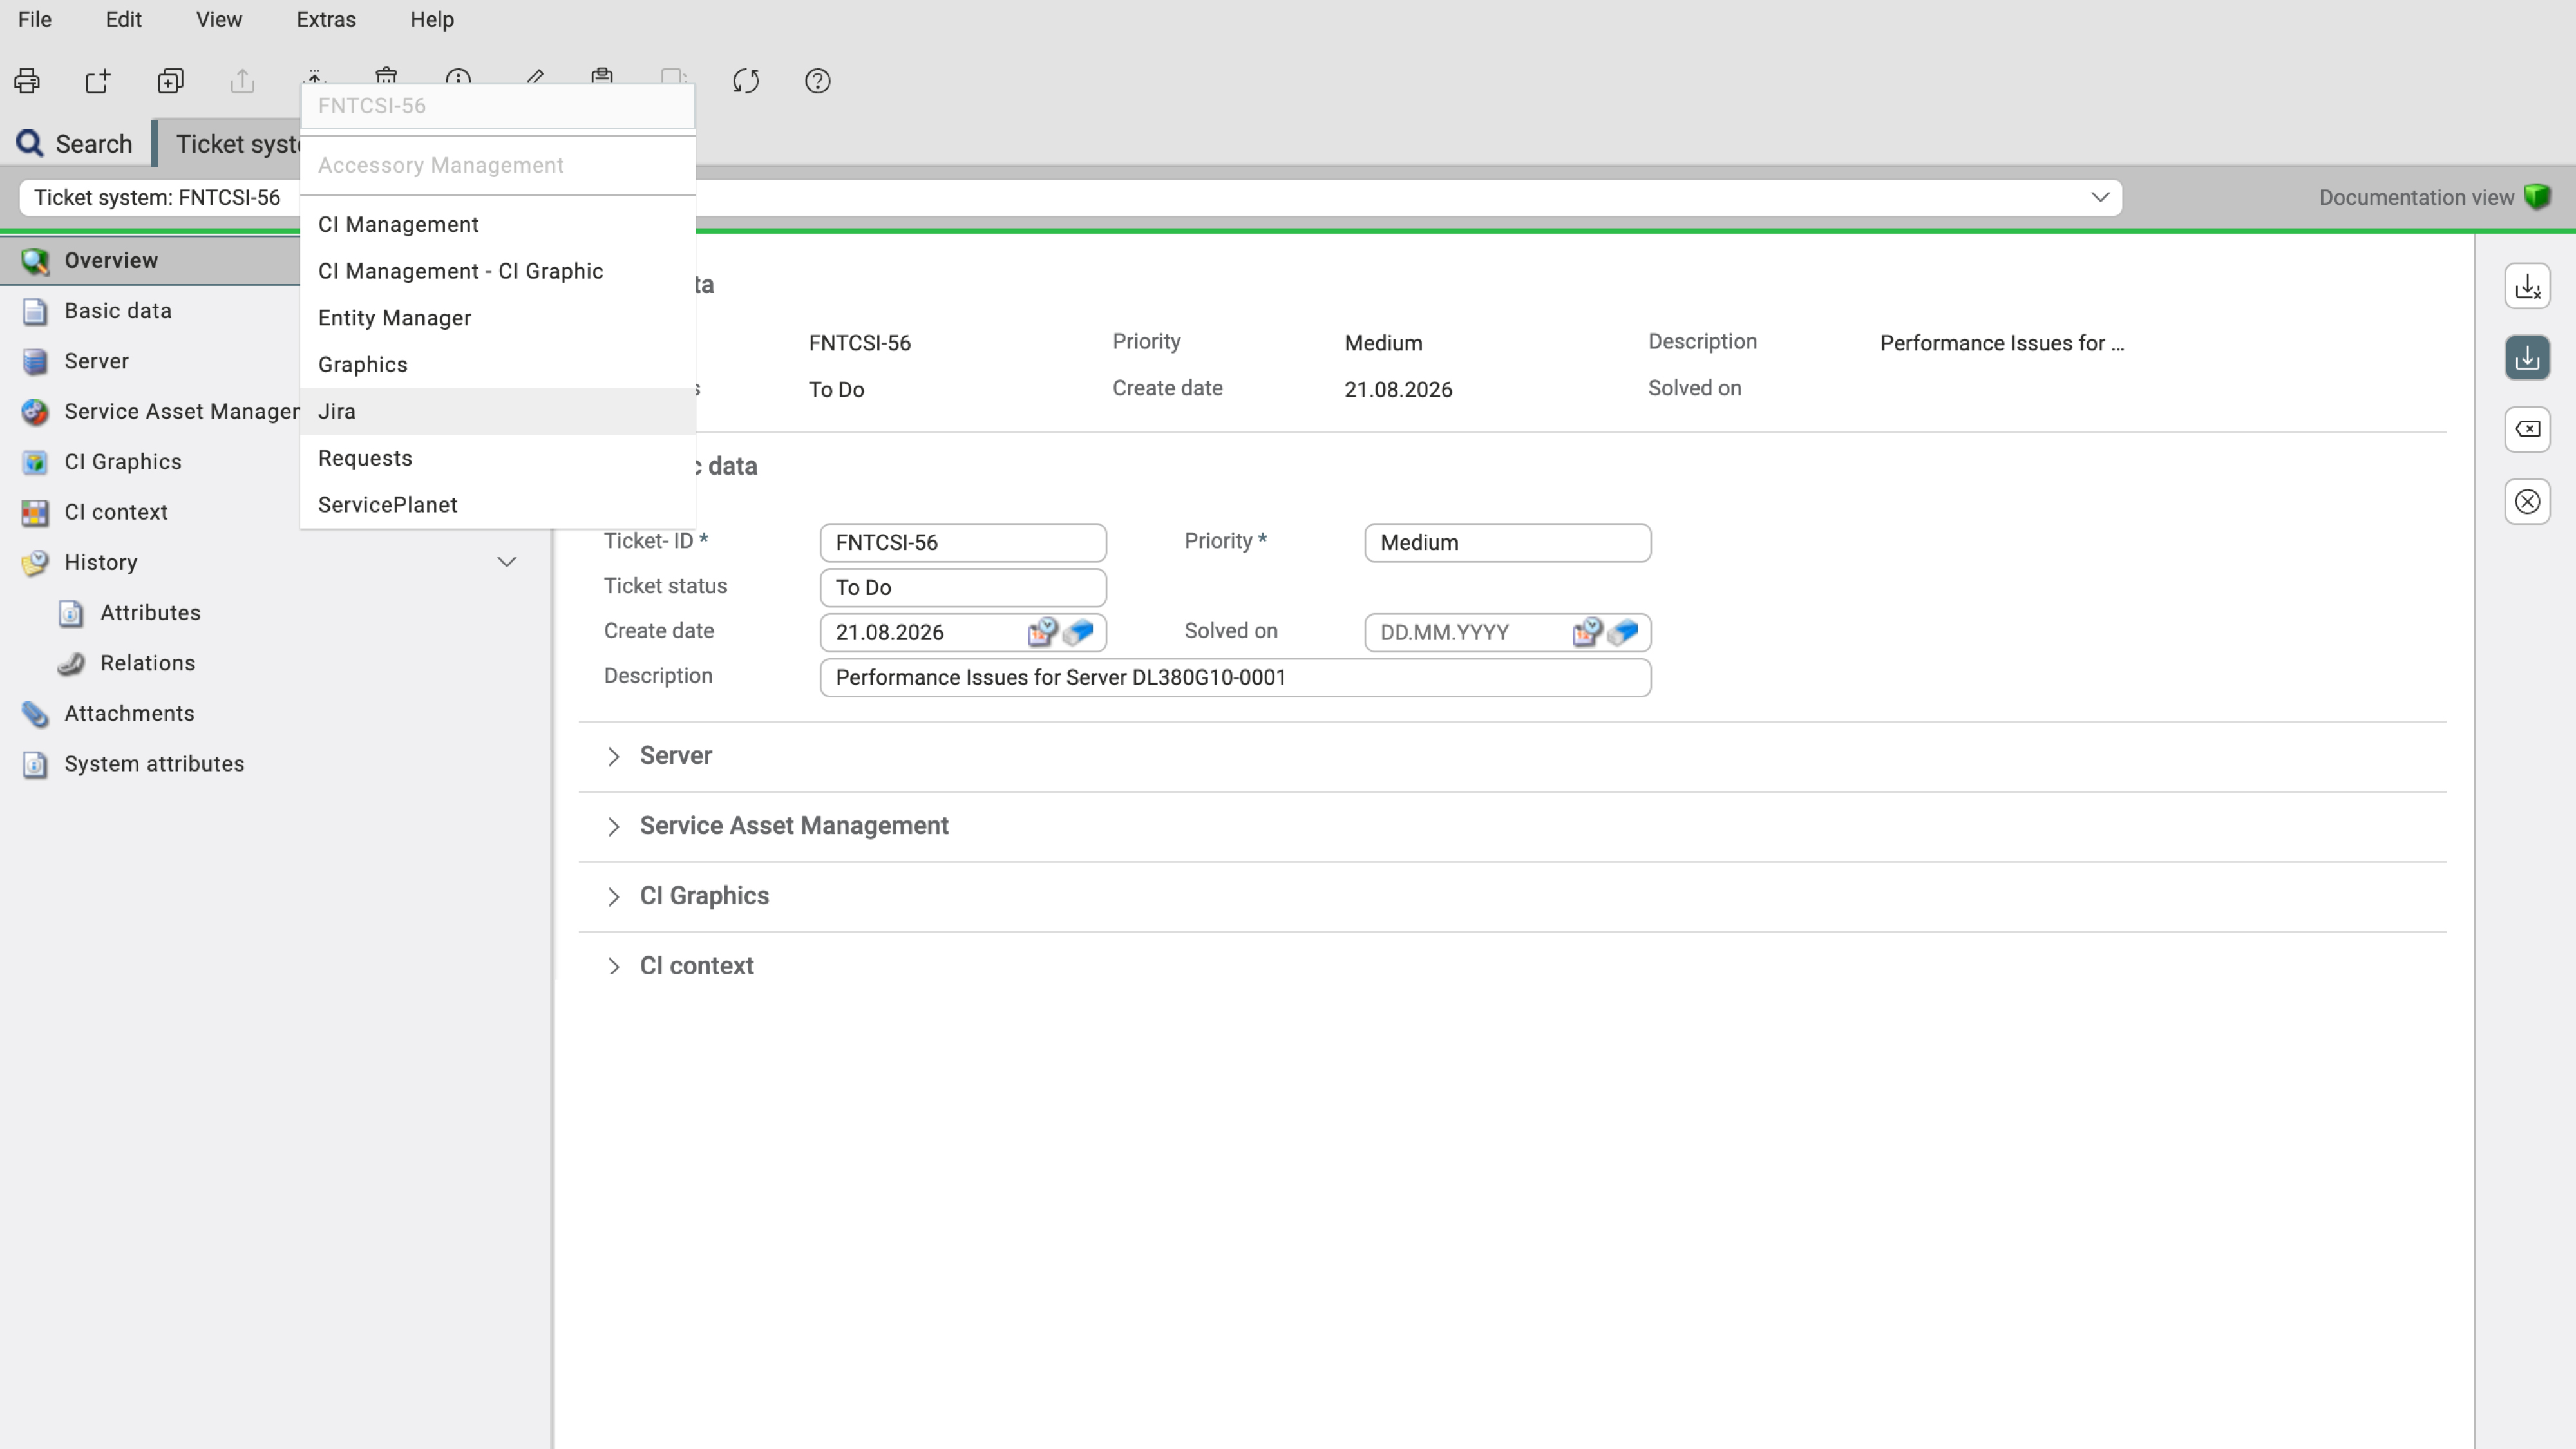Expand the CI context section
2576x1449 pixels.
pyautogui.click(x=614, y=967)
